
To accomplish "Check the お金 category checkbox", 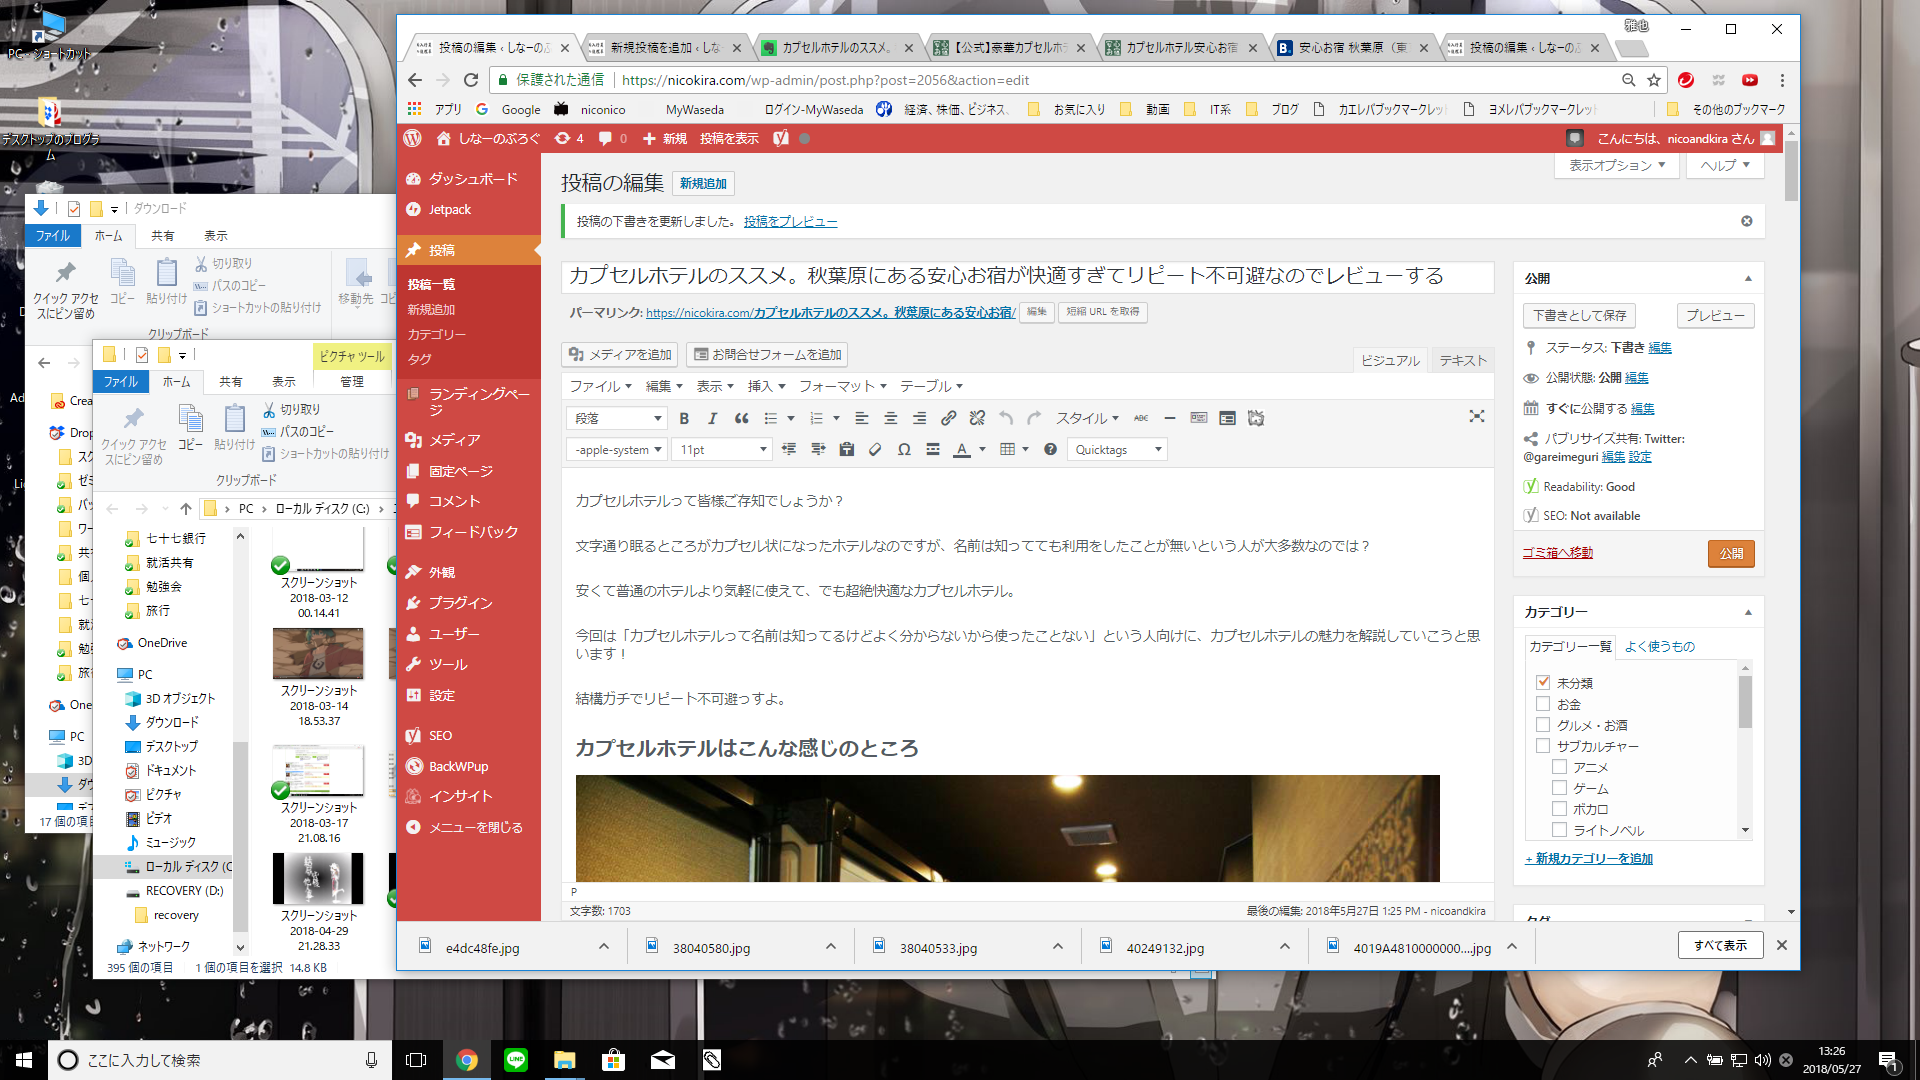I will point(1543,704).
